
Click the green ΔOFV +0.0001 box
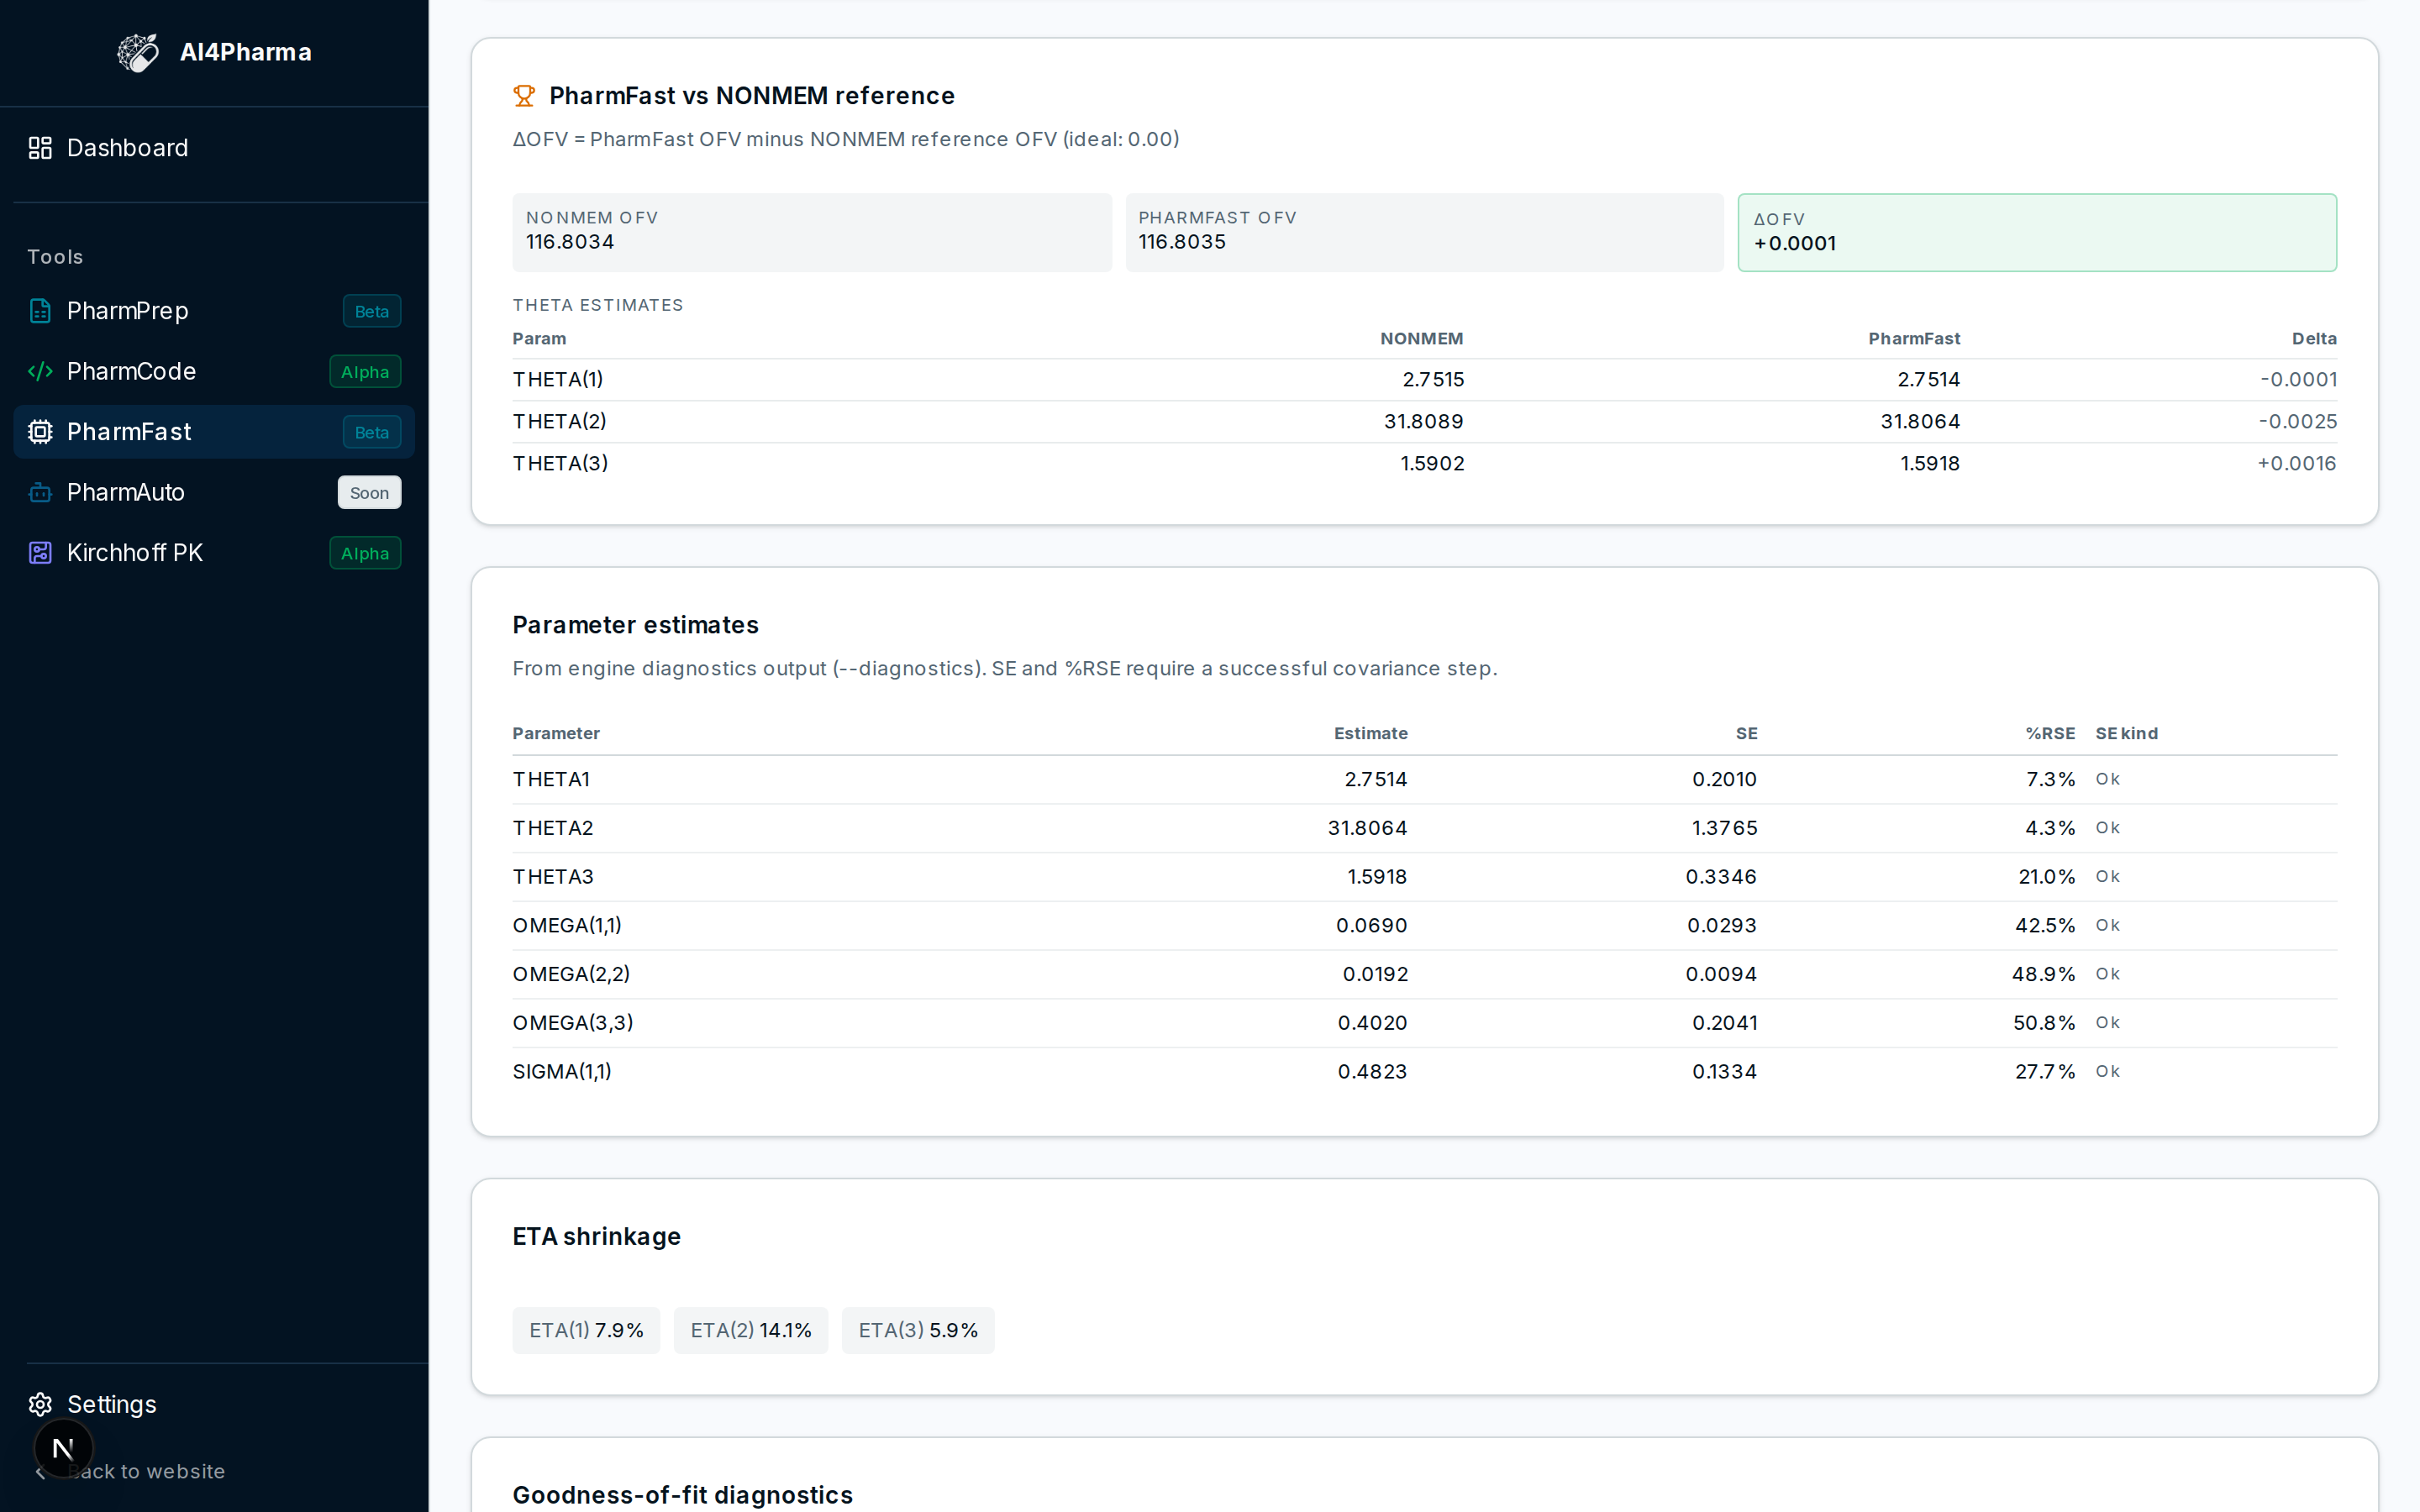2037,232
